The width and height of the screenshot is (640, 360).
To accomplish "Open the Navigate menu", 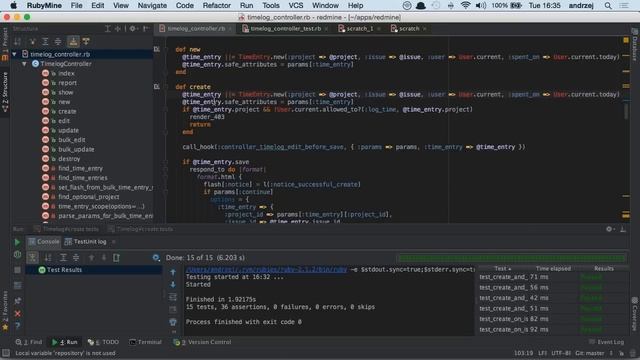I will point(152,6).
